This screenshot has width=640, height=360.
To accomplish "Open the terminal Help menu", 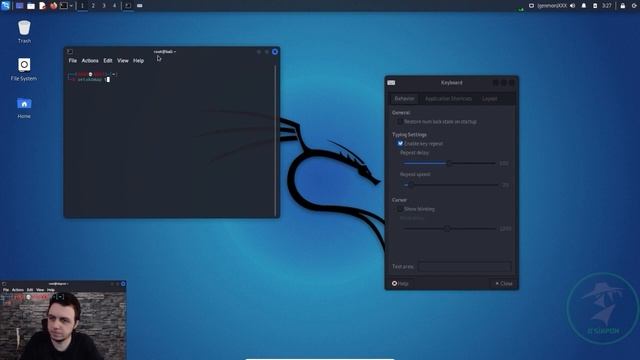I will point(138,60).
